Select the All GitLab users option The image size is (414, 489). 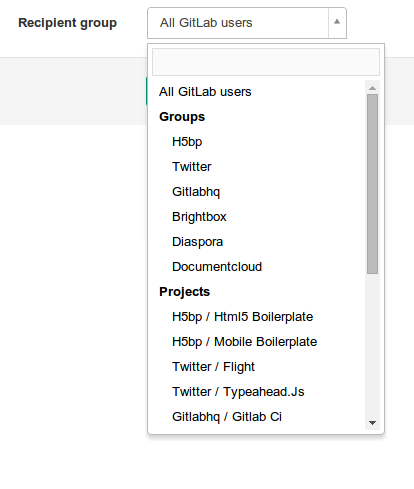point(256,92)
